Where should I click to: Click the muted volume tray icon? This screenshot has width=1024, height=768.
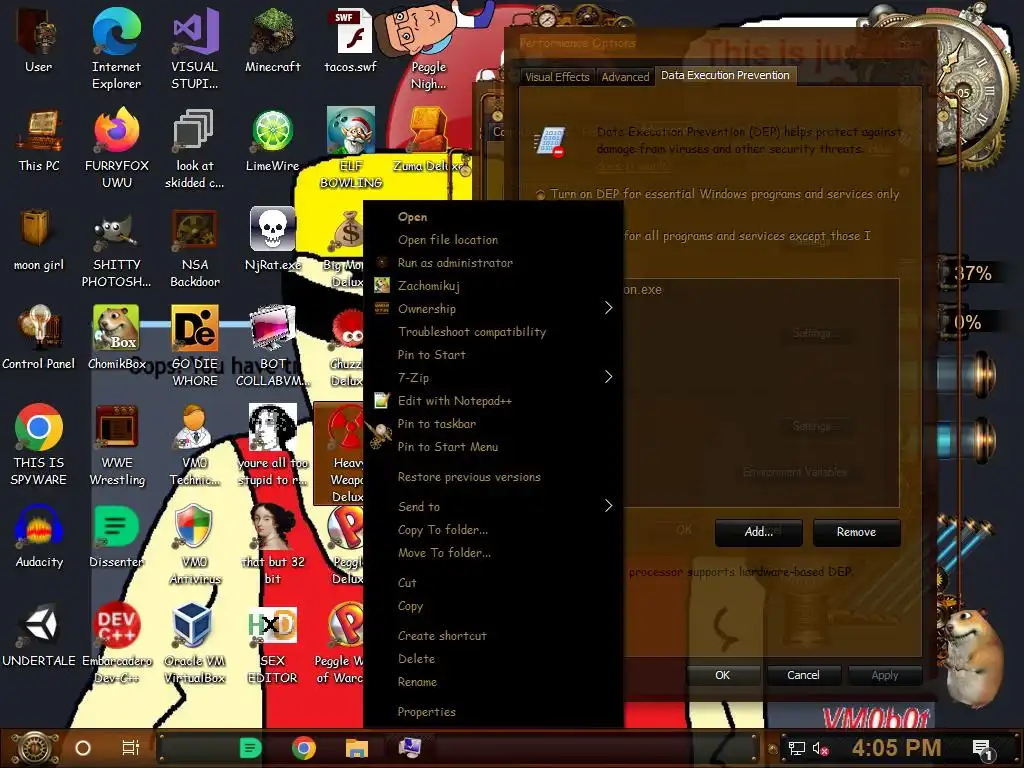point(820,748)
